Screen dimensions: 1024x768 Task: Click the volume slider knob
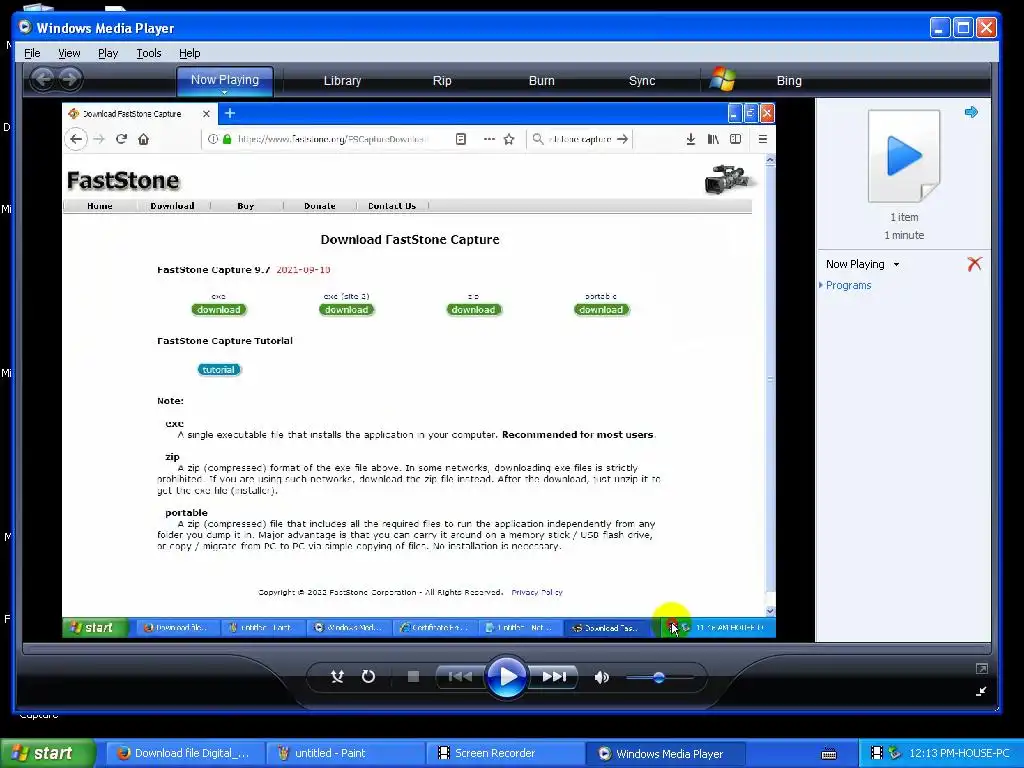pos(658,678)
